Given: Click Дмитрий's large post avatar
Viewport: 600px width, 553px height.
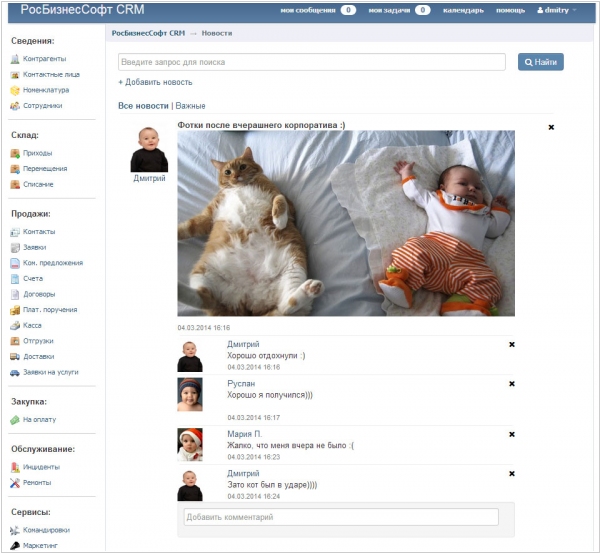Looking at the screenshot, I should pos(149,149).
